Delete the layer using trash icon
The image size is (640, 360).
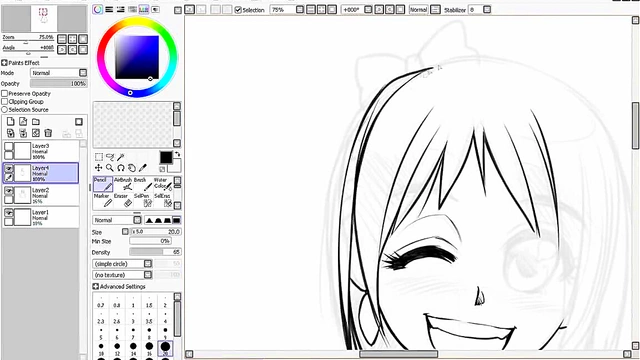48,133
